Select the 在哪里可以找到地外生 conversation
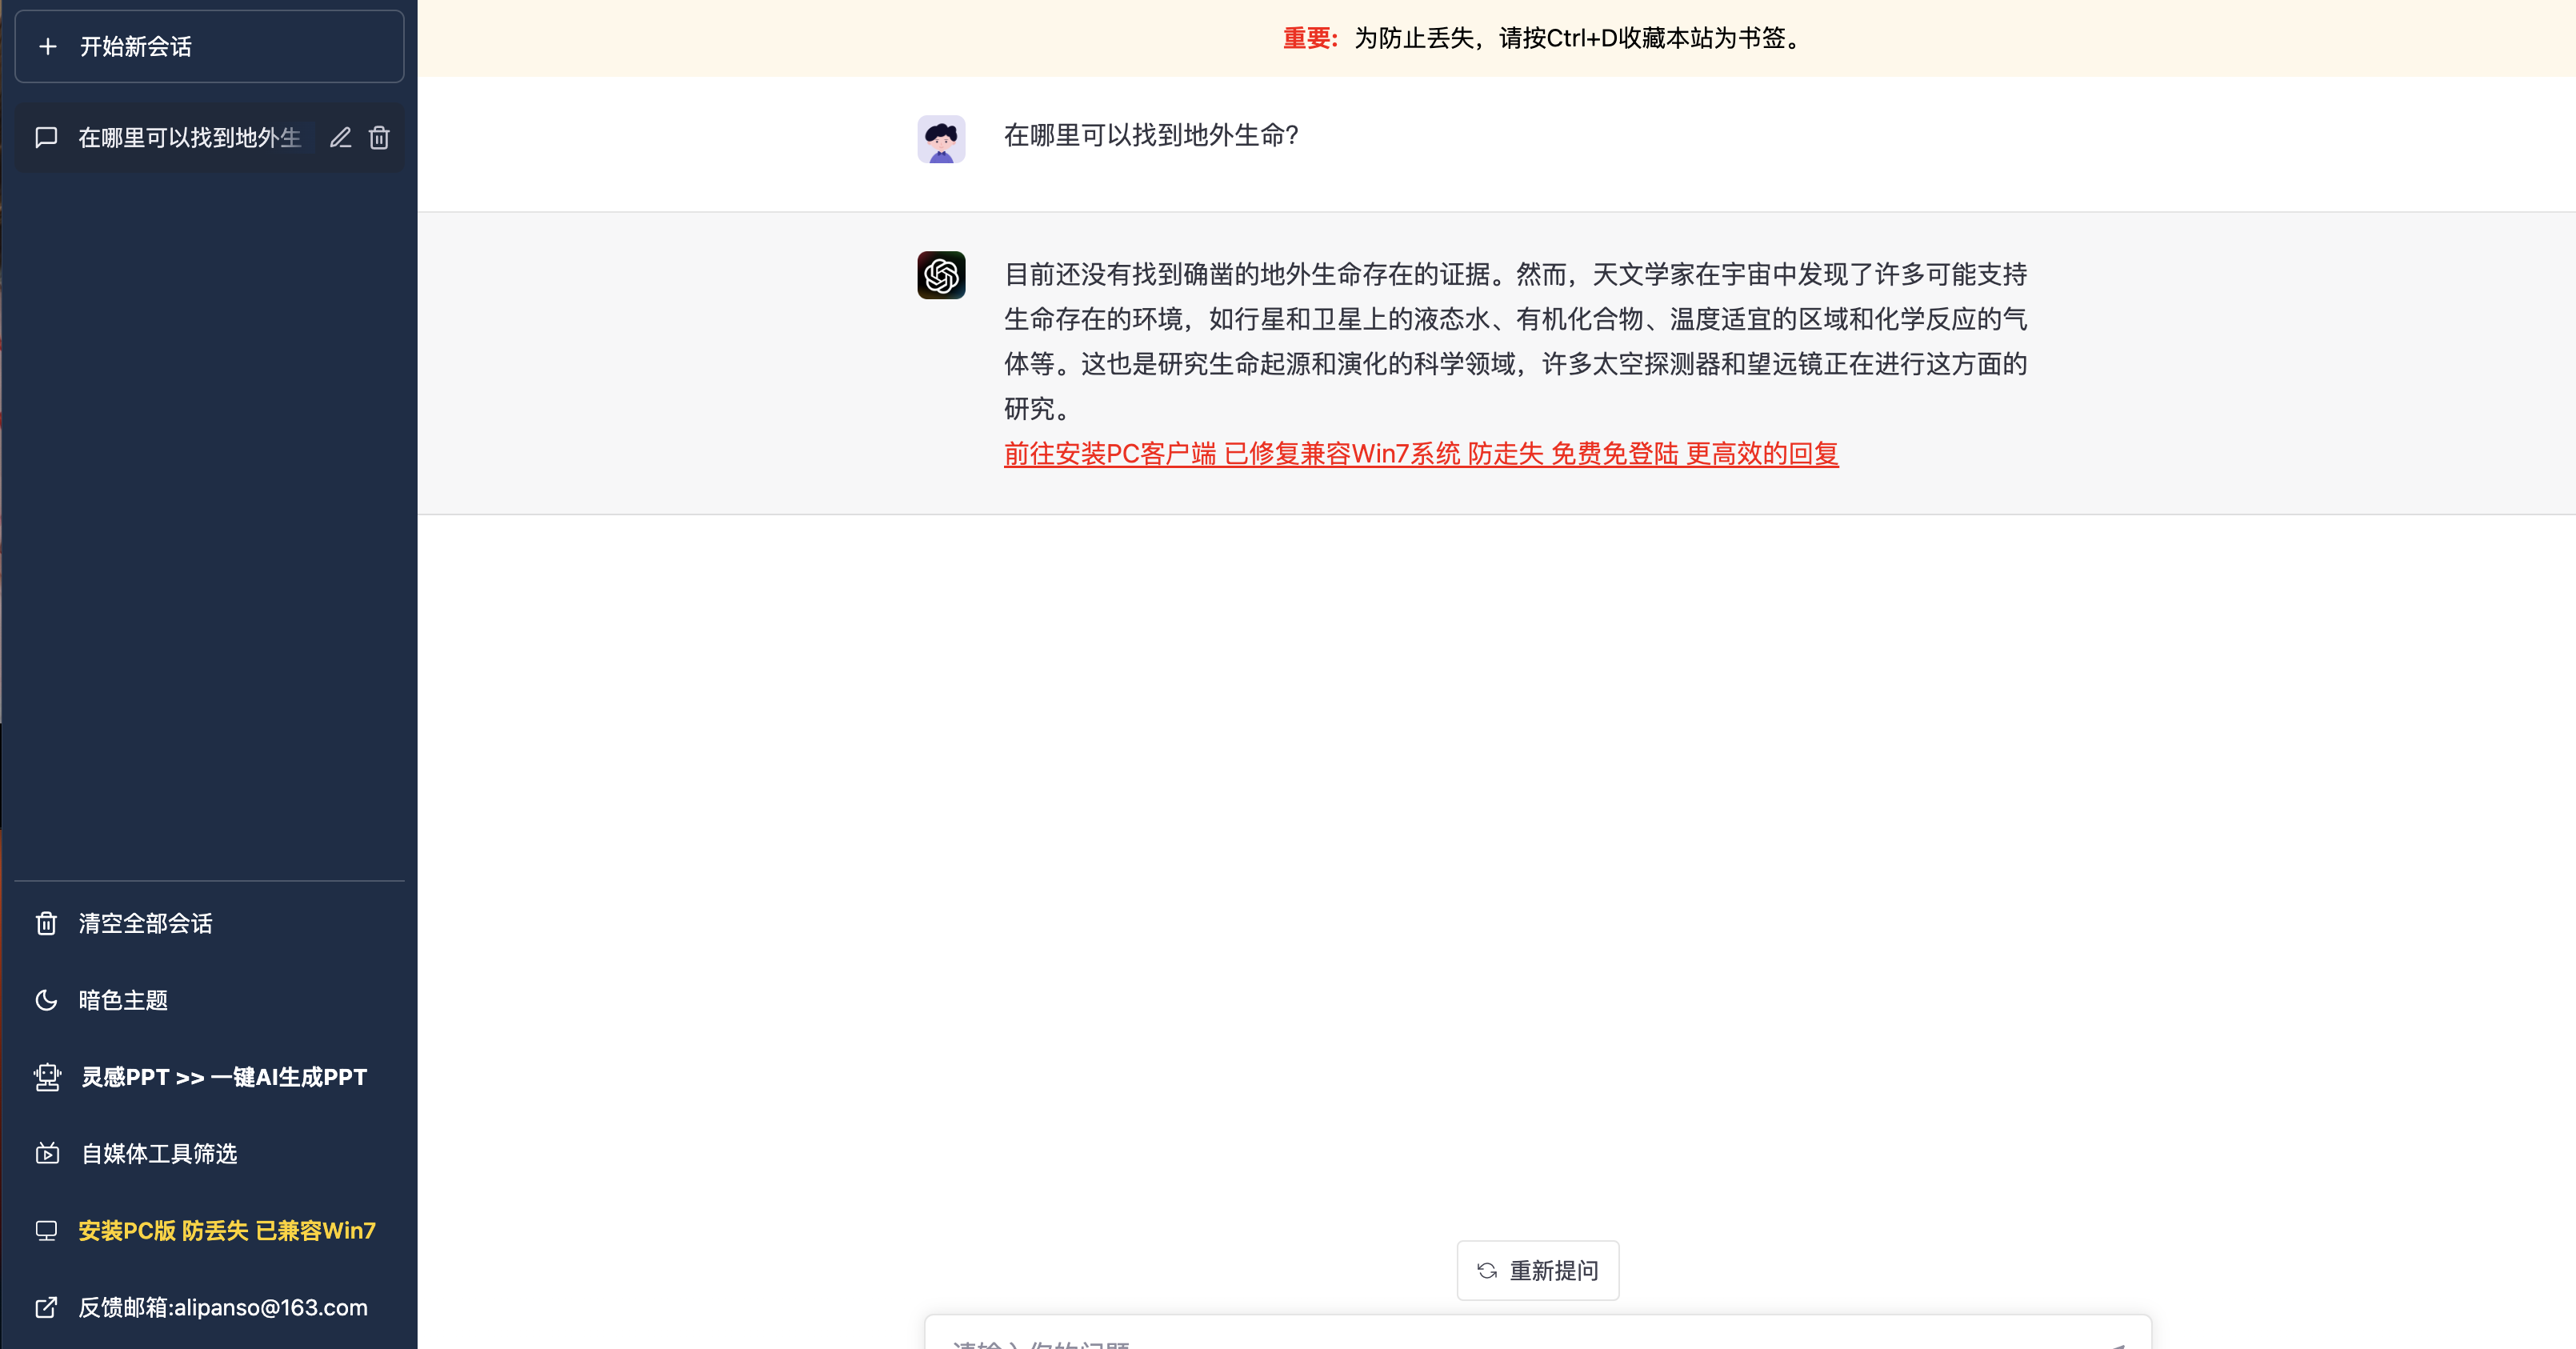 click(180, 138)
